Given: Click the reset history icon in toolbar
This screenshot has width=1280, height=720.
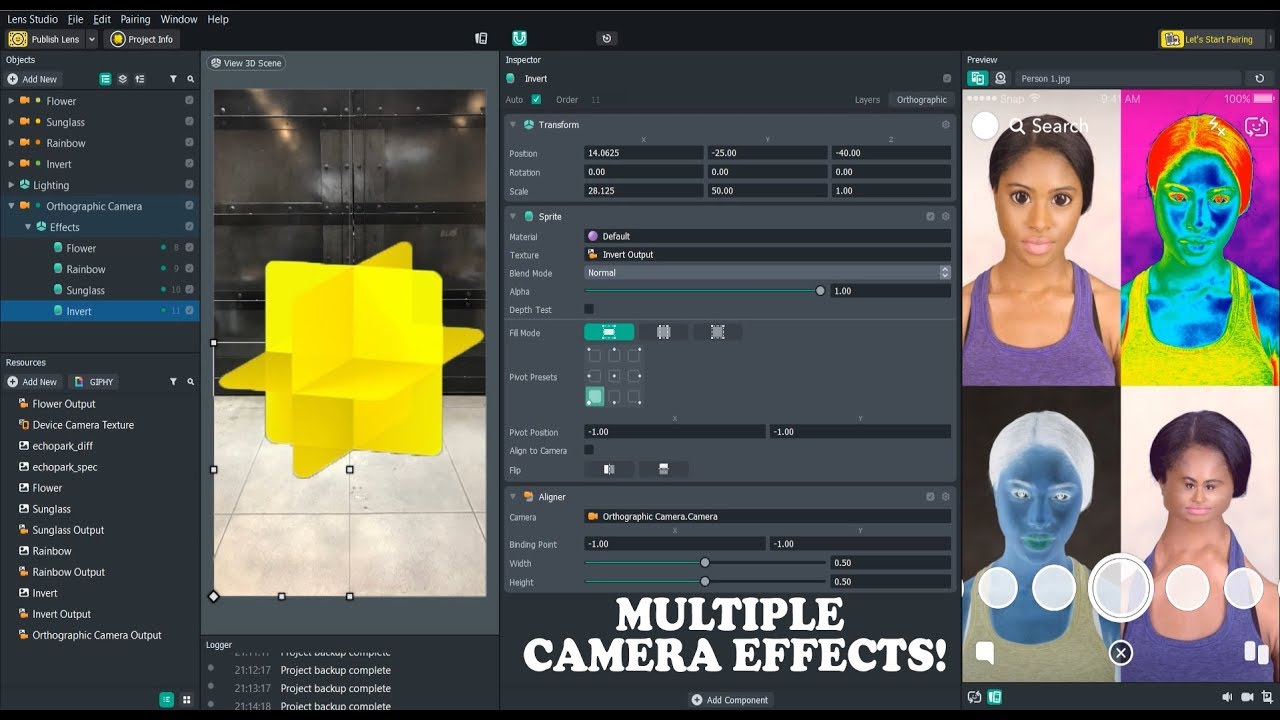Looking at the screenshot, I should pos(605,38).
